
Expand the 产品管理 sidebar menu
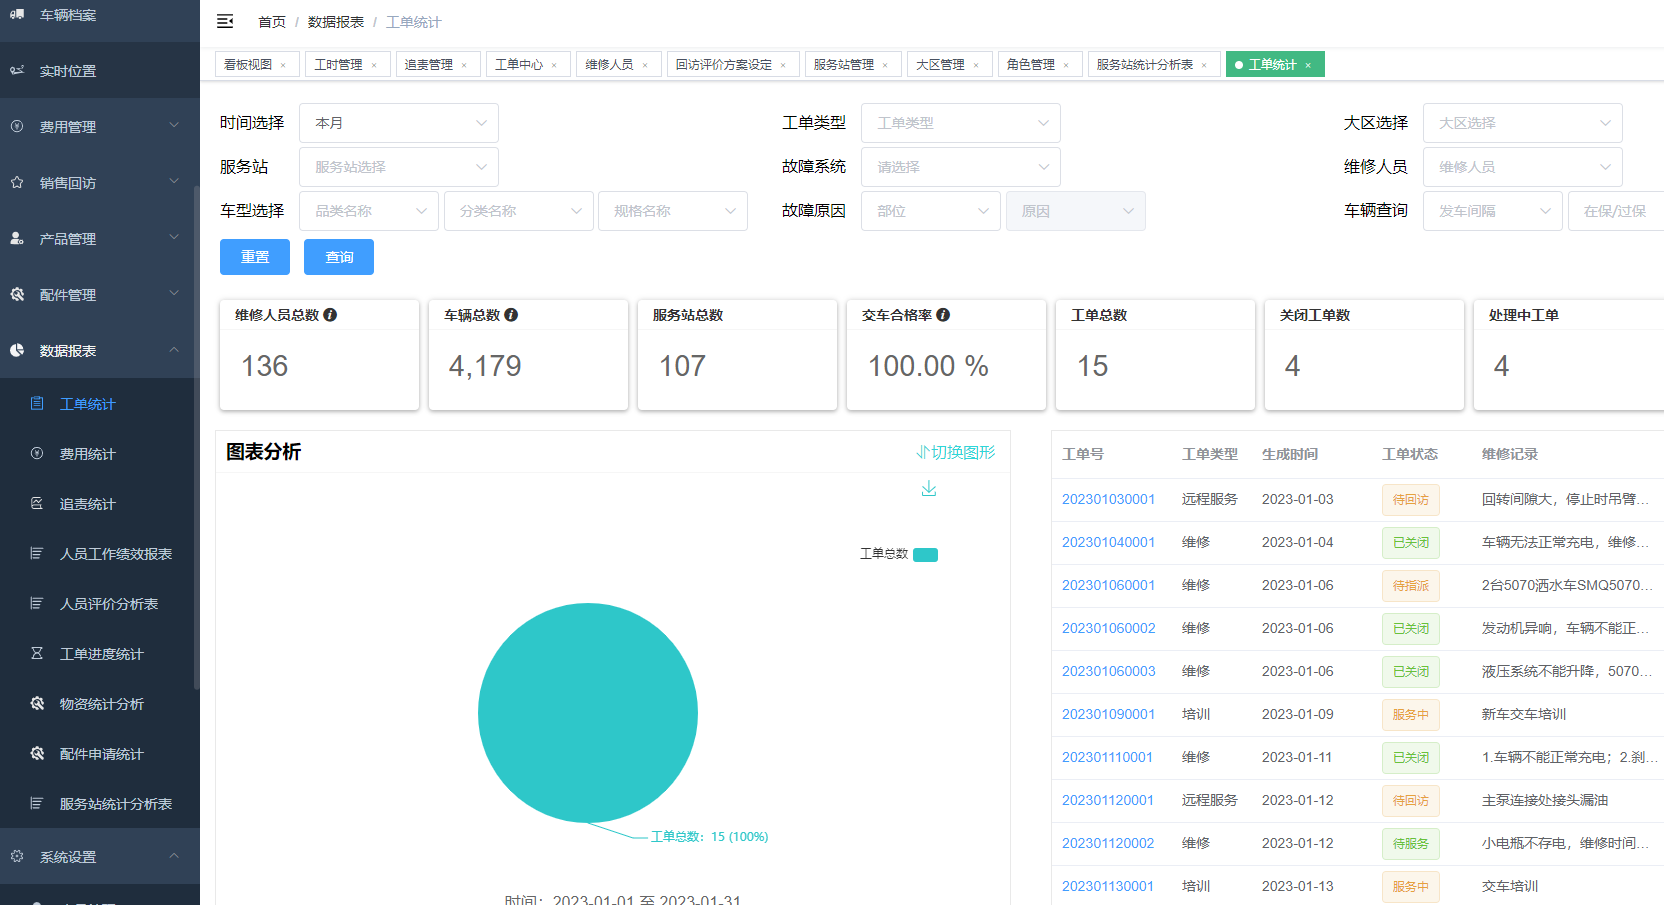click(100, 239)
